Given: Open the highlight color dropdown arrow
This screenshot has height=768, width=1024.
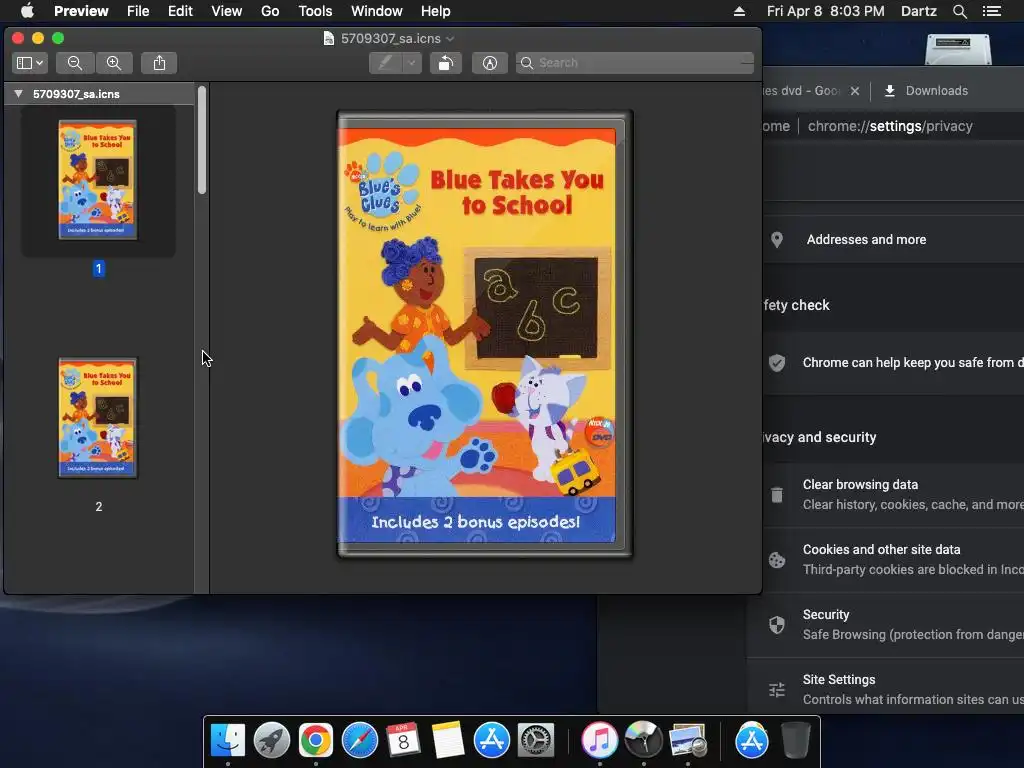Looking at the screenshot, I should (x=412, y=63).
